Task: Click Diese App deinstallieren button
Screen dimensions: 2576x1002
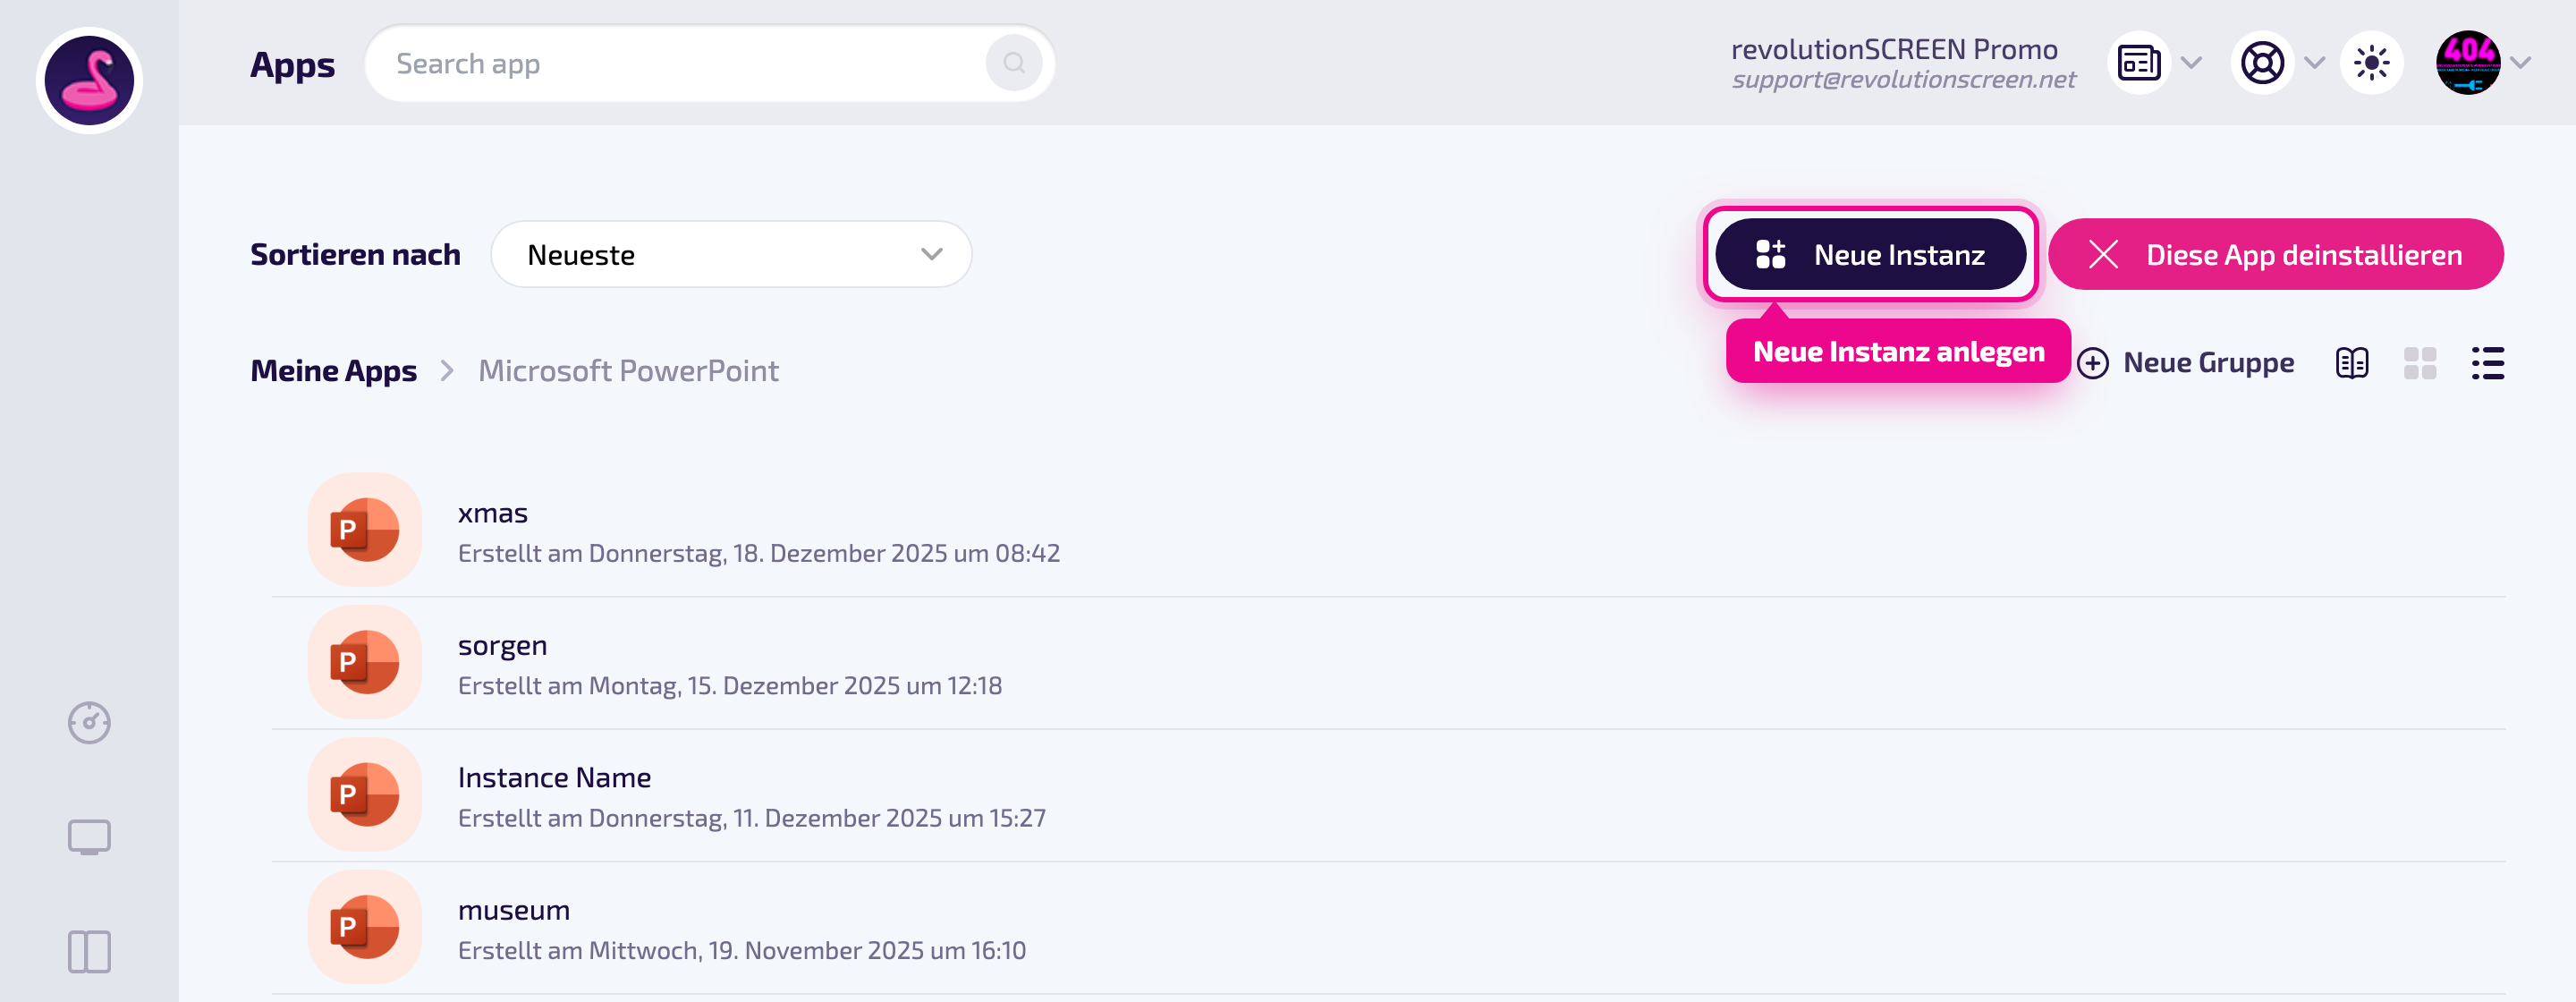Action: click(x=2276, y=254)
